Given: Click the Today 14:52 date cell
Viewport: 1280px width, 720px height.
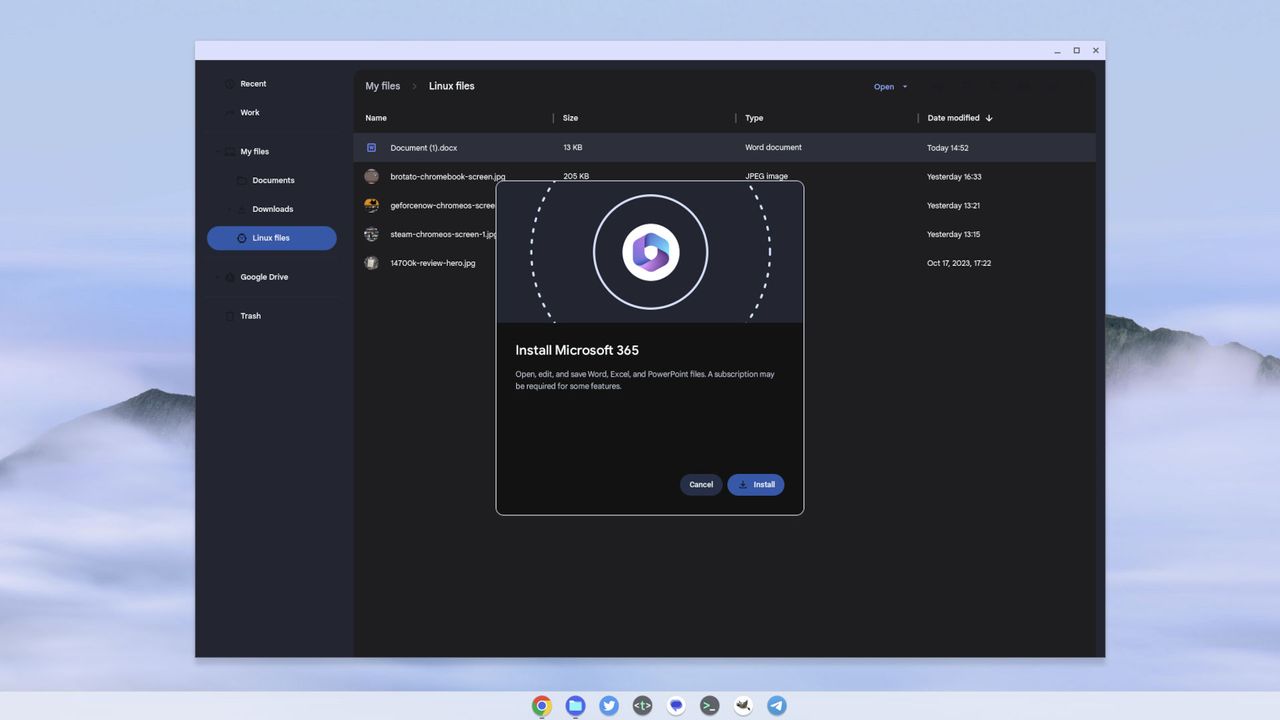Looking at the screenshot, I should coord(947,148).
